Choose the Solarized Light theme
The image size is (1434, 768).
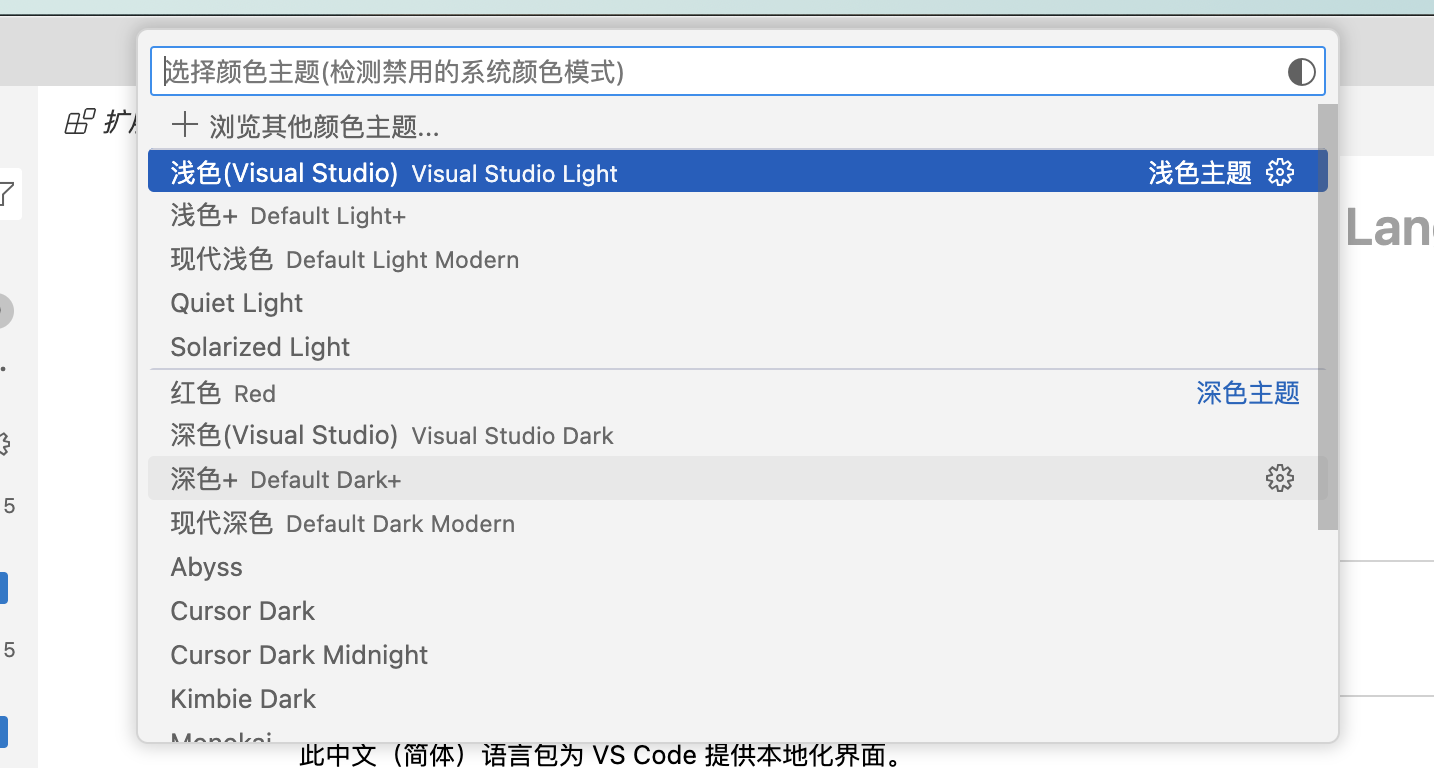pyautogui.click(x=260, y=347)
